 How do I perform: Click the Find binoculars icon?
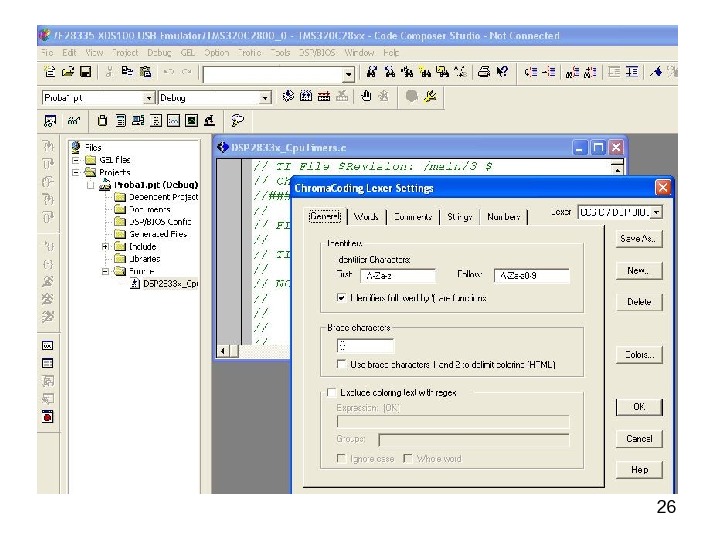click(371, 72)
